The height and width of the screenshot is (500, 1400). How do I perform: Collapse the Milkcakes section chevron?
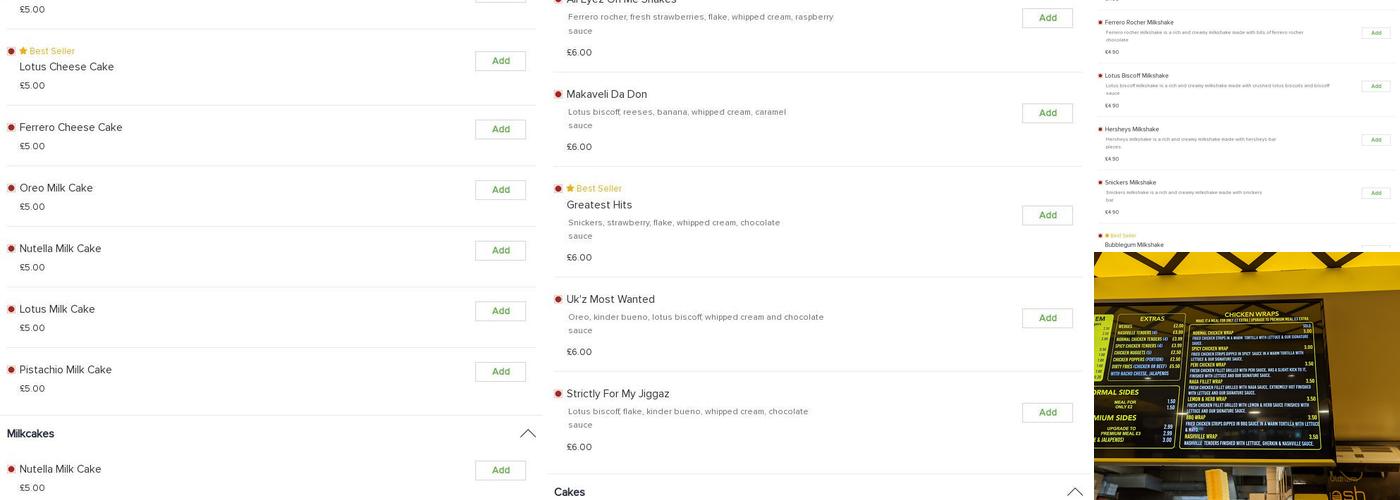[x=527, y=434]
